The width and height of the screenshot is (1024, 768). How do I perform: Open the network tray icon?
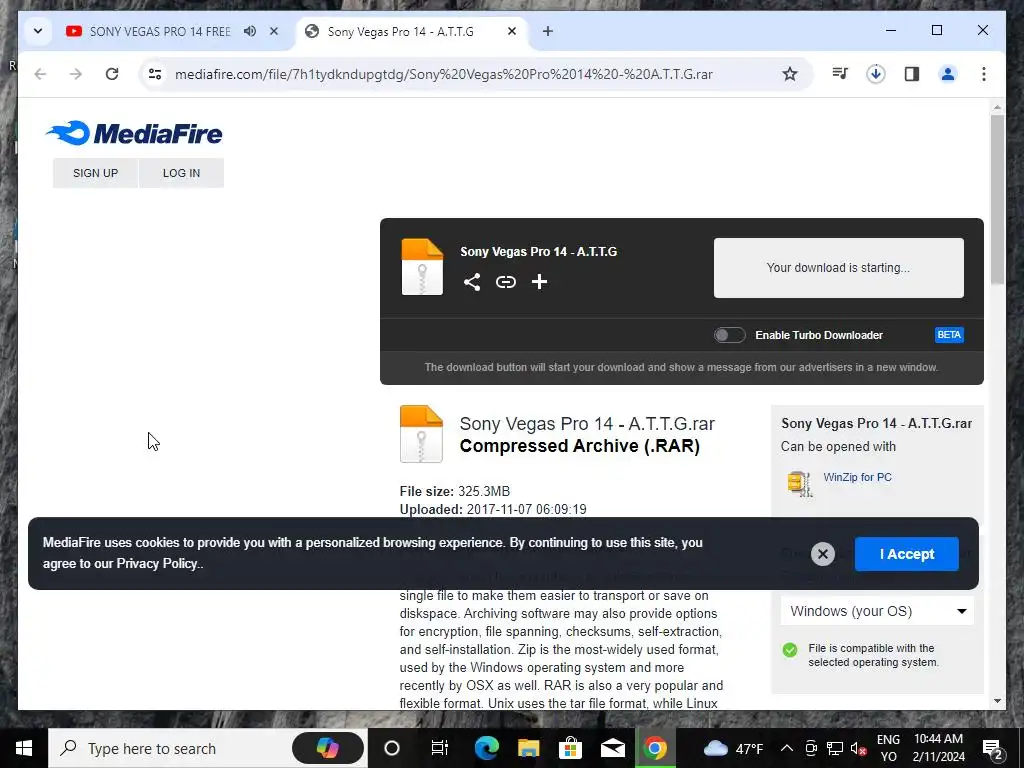pyautogui.click(x=835, y=748)
